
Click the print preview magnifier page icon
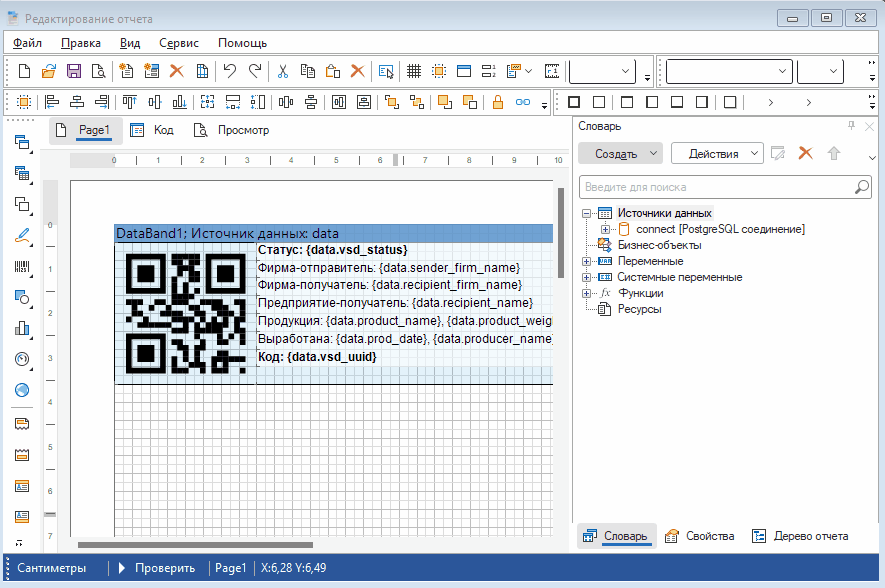pyautogui.click(x=99, y=71)
